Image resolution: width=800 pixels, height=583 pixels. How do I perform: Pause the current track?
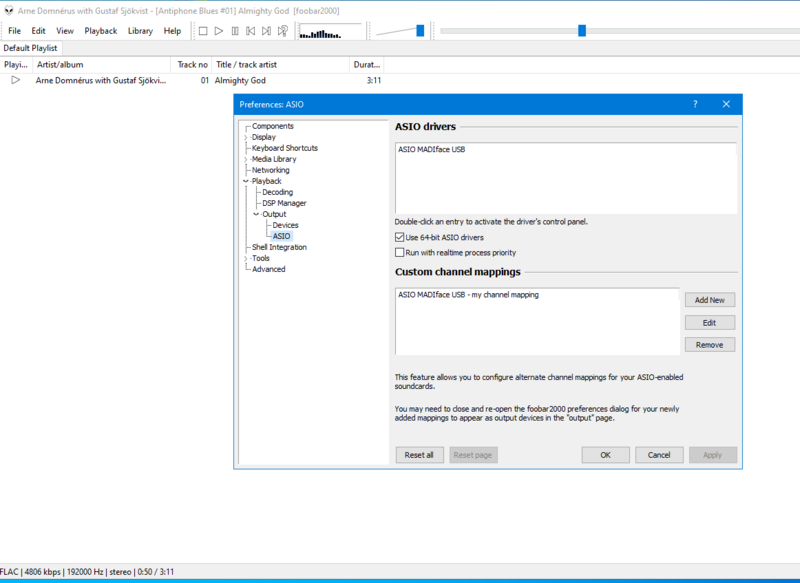(x=235, y=31)
